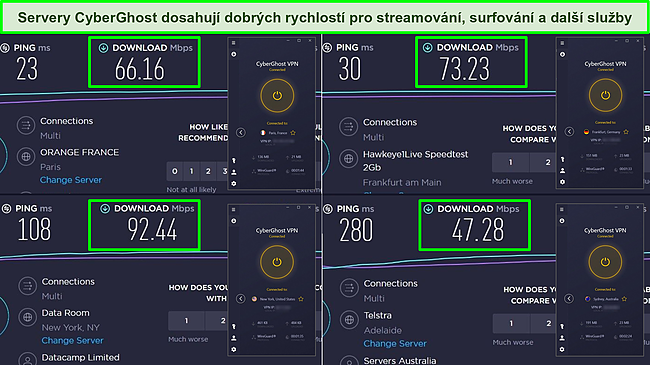Click 136 MB download stat in Paris window
Screen dimensions: 650x365
pos(263,157)
